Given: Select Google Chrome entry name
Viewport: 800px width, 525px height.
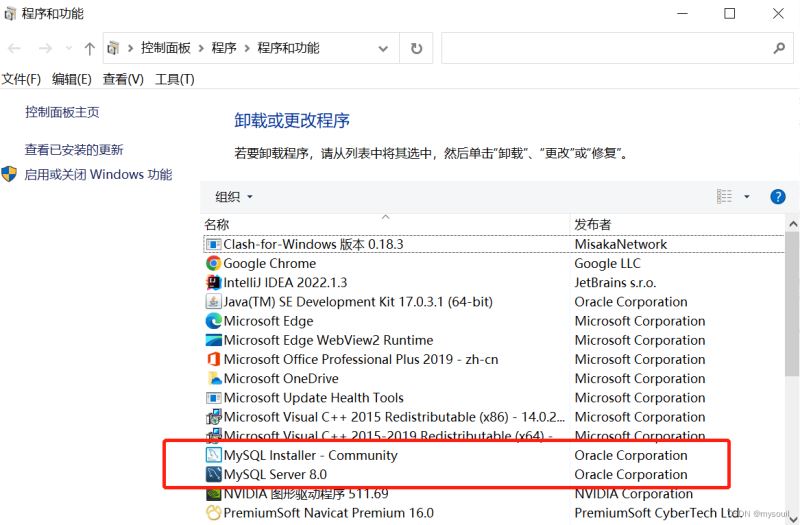Looking at the screenshot, I should pyautogui.click(x=269, y=263).
